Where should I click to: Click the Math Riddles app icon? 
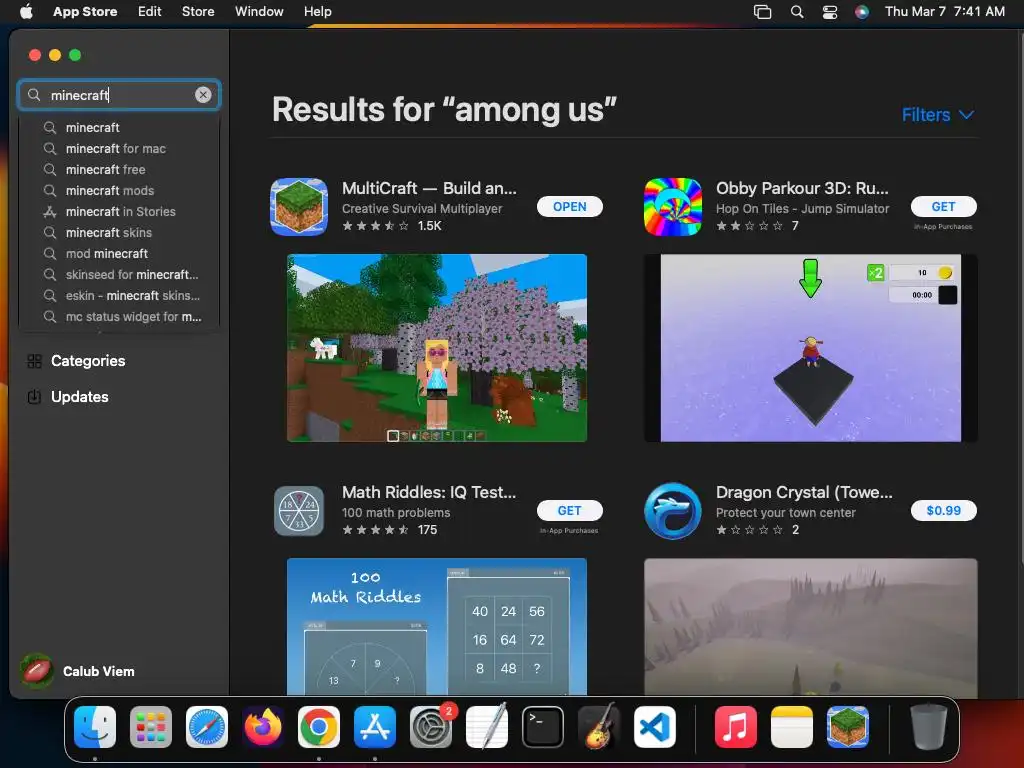click(x=299, y=511)
